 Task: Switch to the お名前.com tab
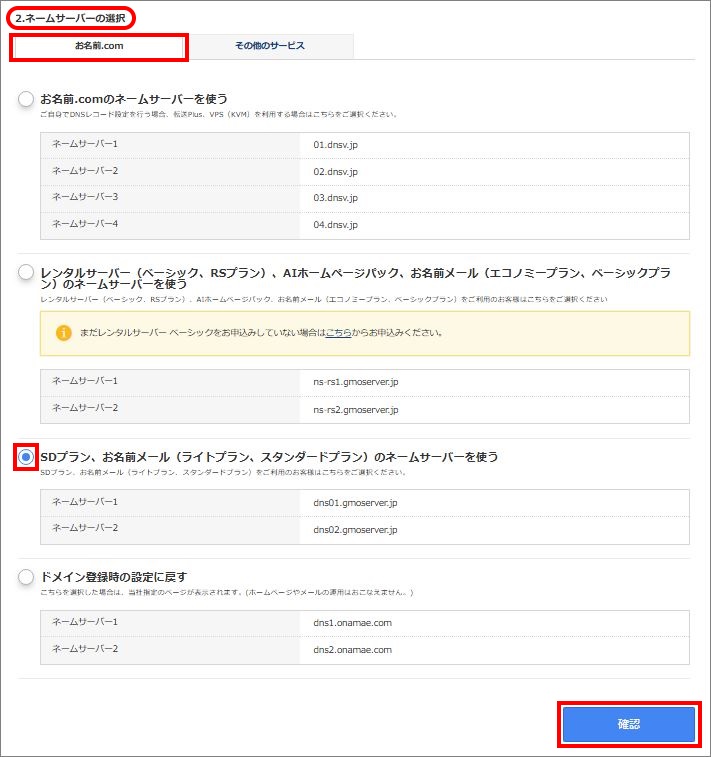coord(99,47)
